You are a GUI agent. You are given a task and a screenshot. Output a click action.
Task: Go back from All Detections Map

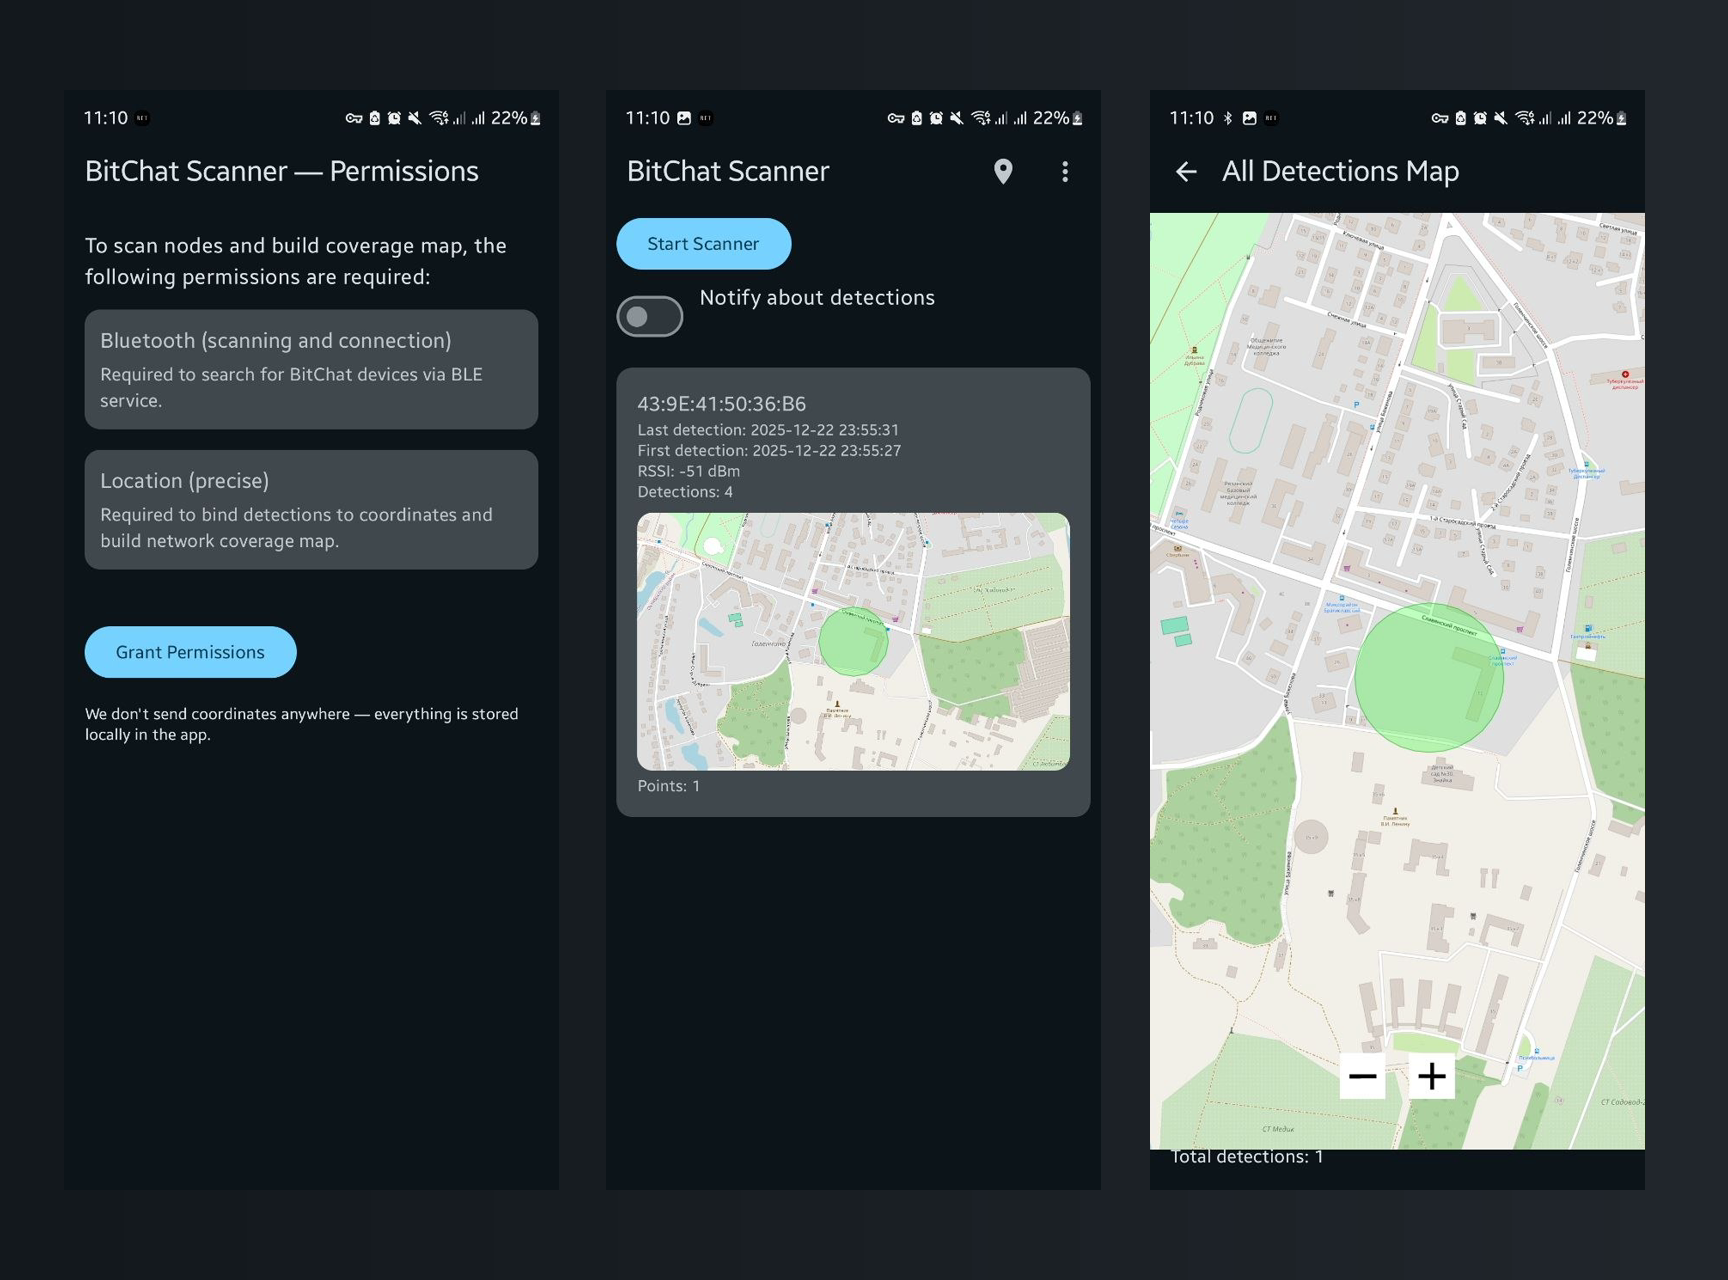click(1186, 172)
